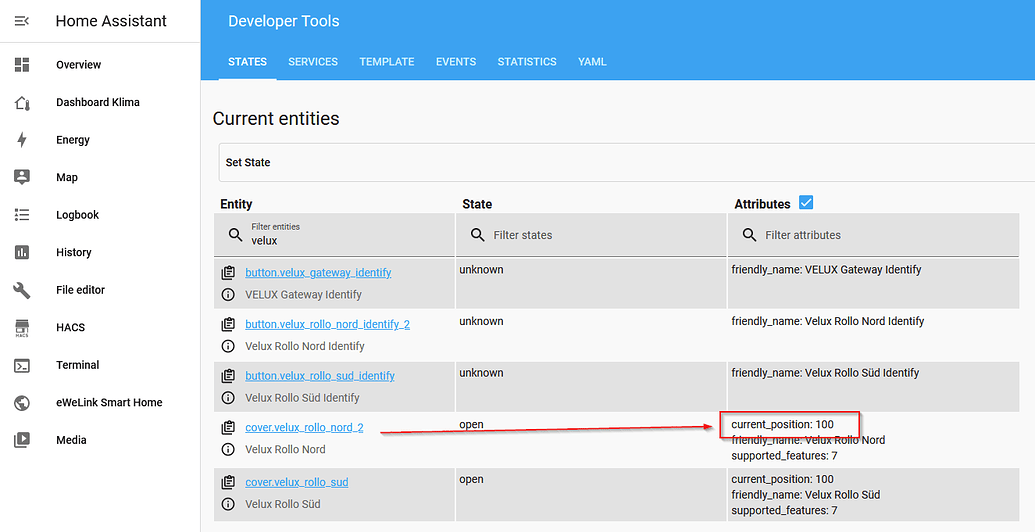This screenshot has height=532, width=1035.
Task: Click the Overview dashboard icon
Action: tap(22, 65)
